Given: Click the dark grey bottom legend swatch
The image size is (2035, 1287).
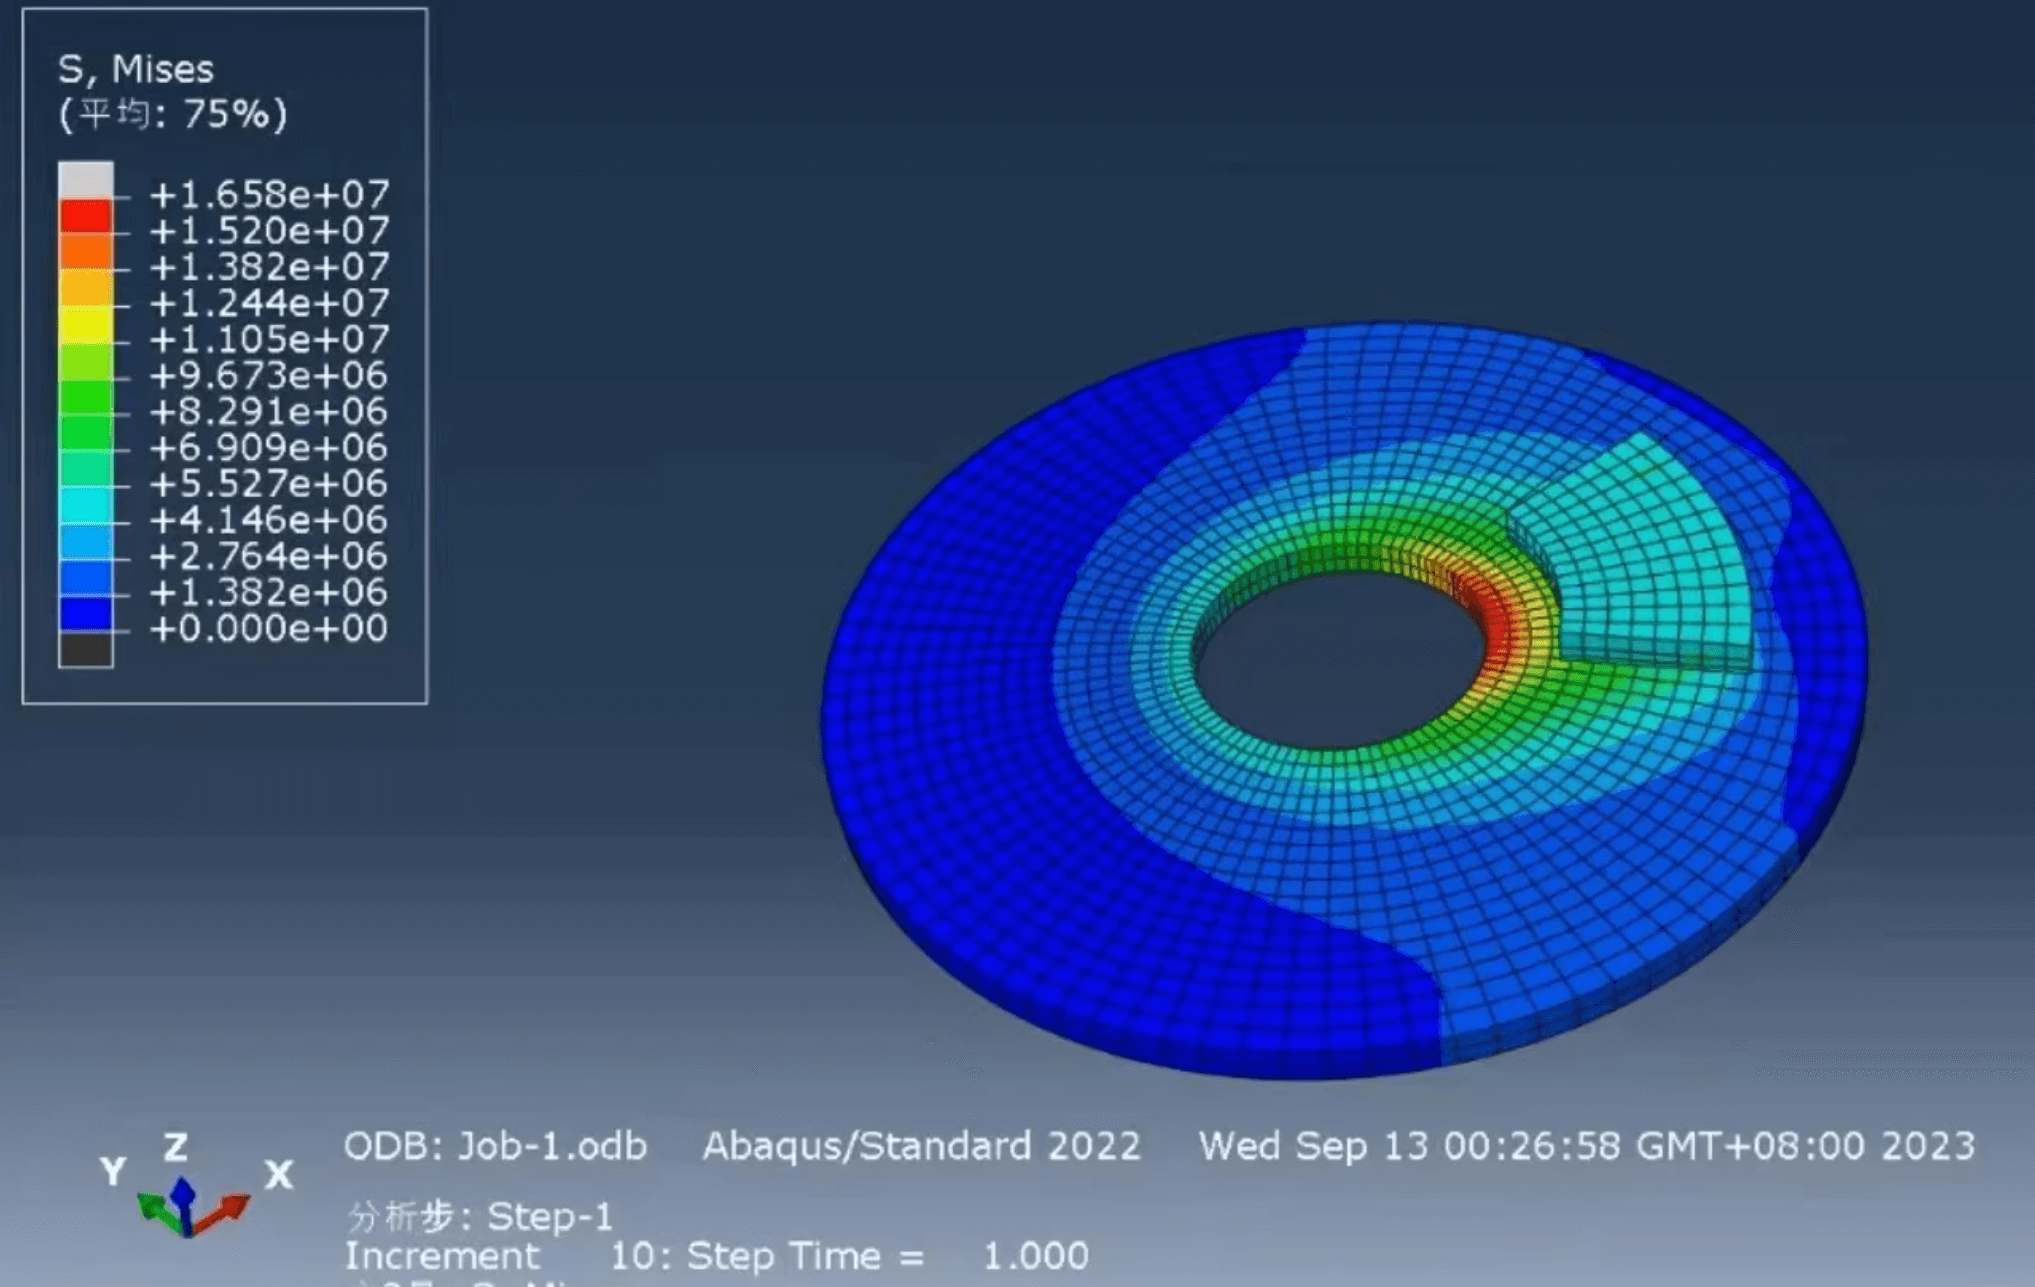Looking at the screenshot, I should 86,649.
